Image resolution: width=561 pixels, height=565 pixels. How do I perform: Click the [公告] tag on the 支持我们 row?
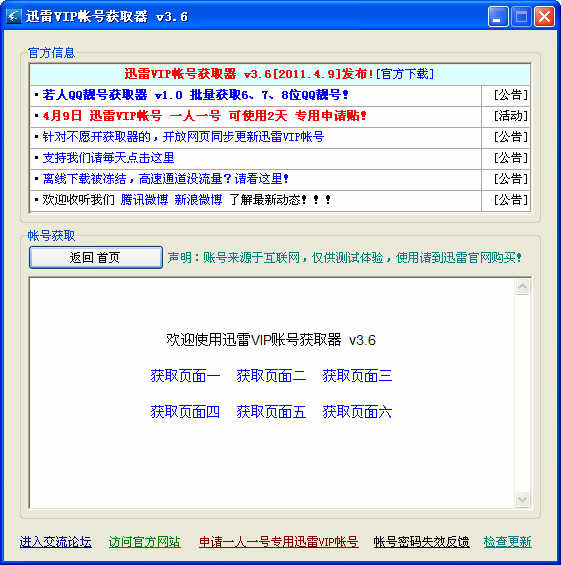point(511,158)
